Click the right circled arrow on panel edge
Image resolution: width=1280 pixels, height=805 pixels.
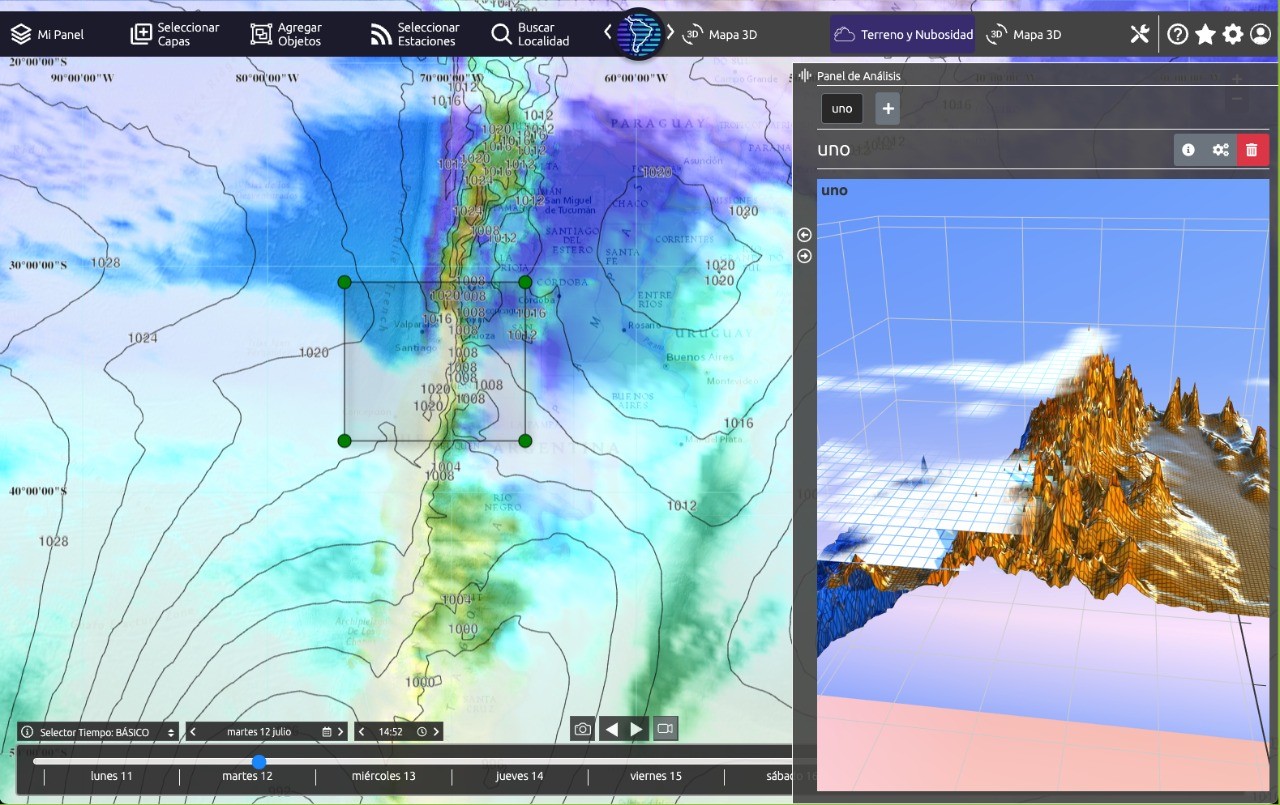point(804,256)
